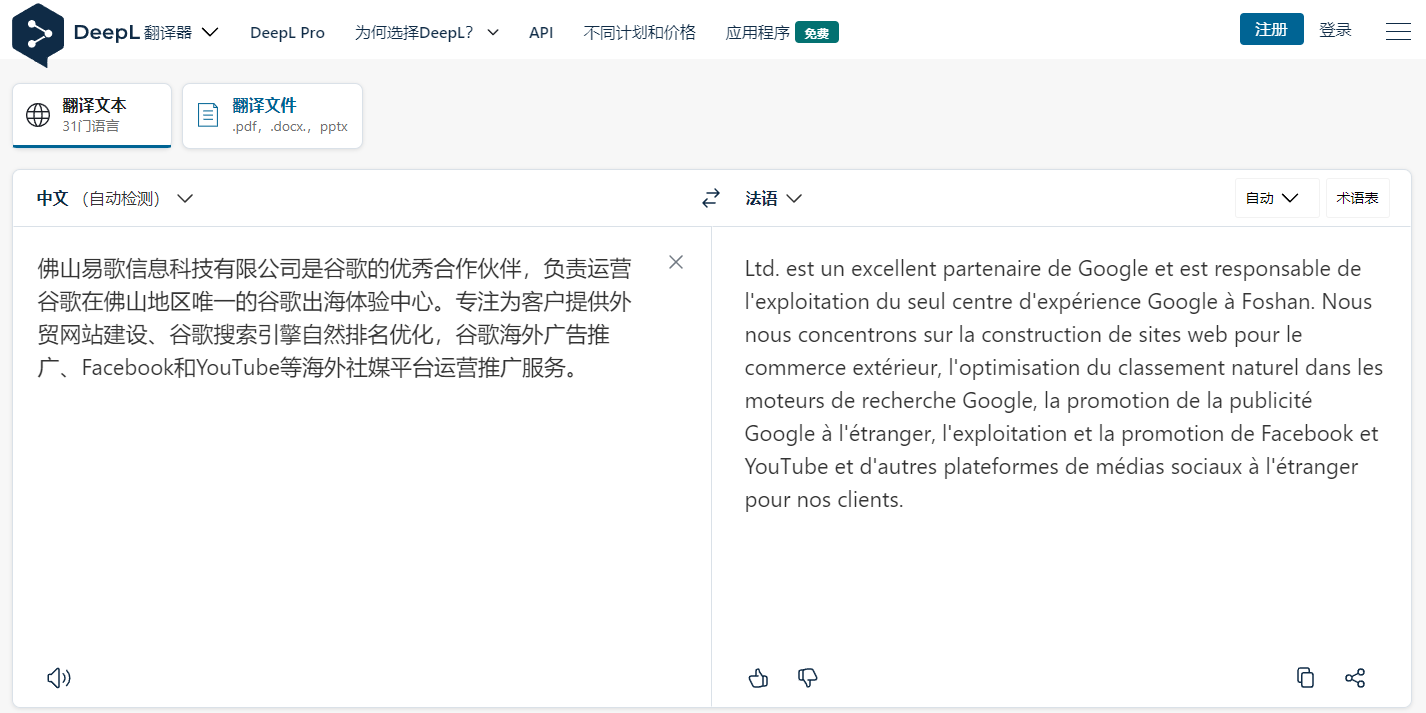Share the translation result
Image resolution: width=1426 pixels, height=713 pixels.
click(1355, 678)
